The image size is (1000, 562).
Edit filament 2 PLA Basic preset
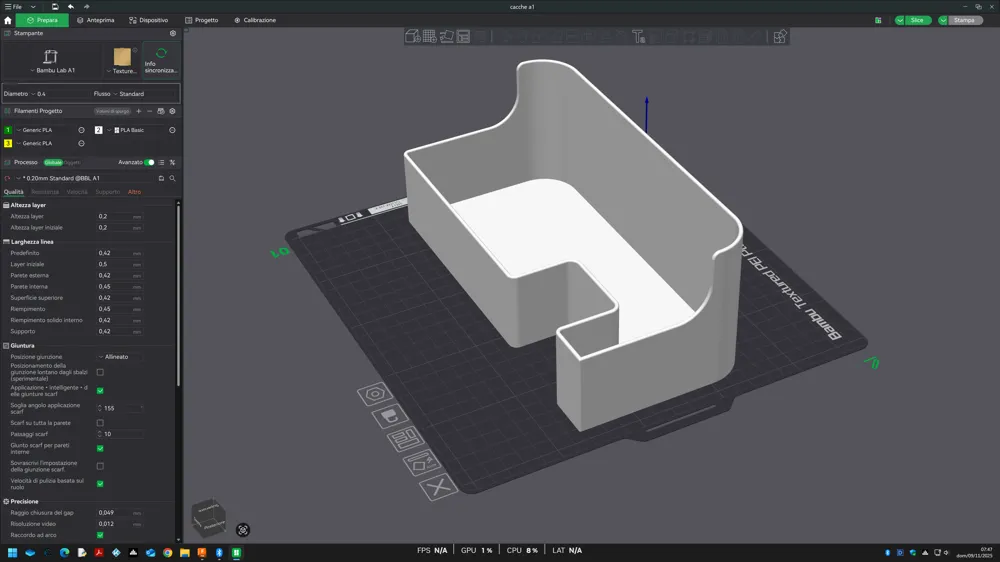point(172,130)
